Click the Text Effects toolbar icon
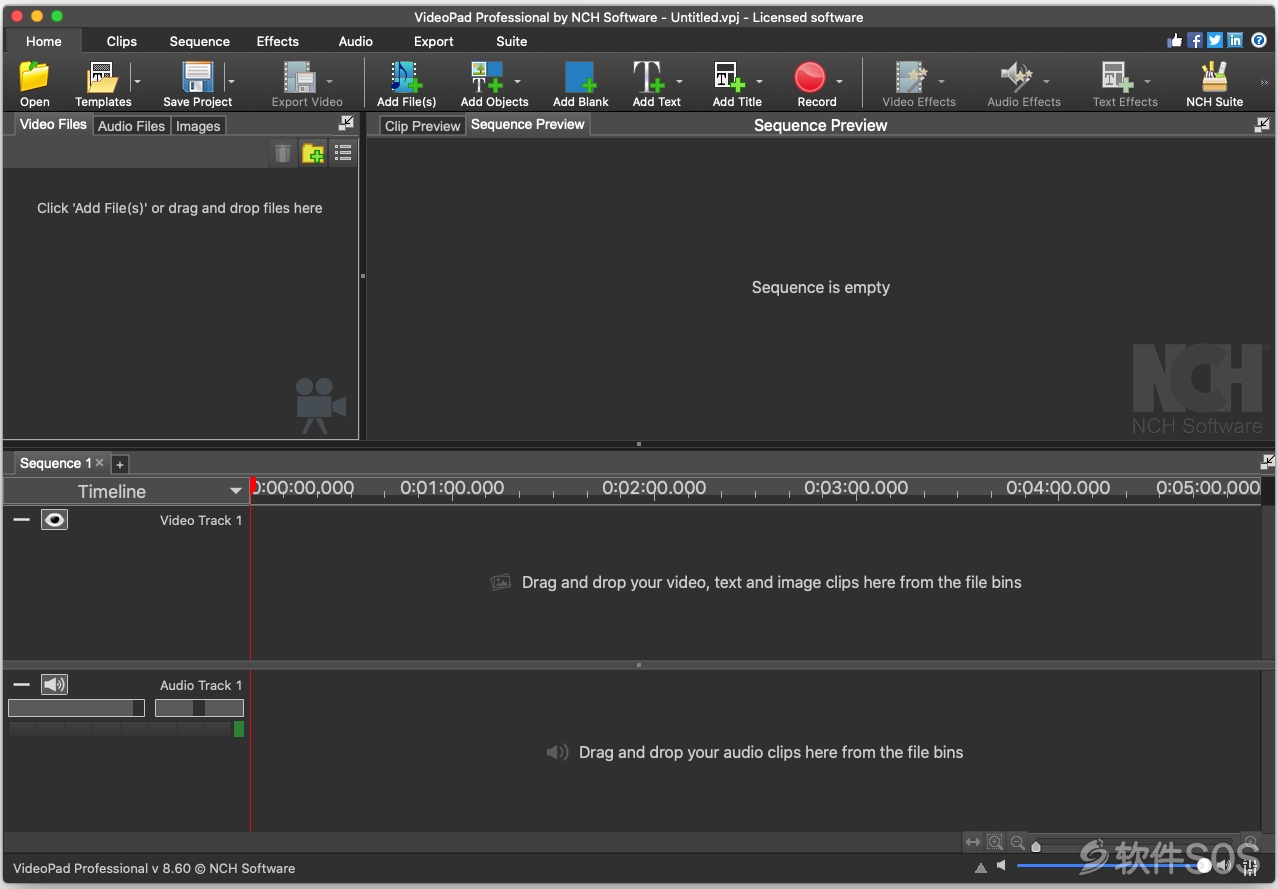 pos(1117,77)
